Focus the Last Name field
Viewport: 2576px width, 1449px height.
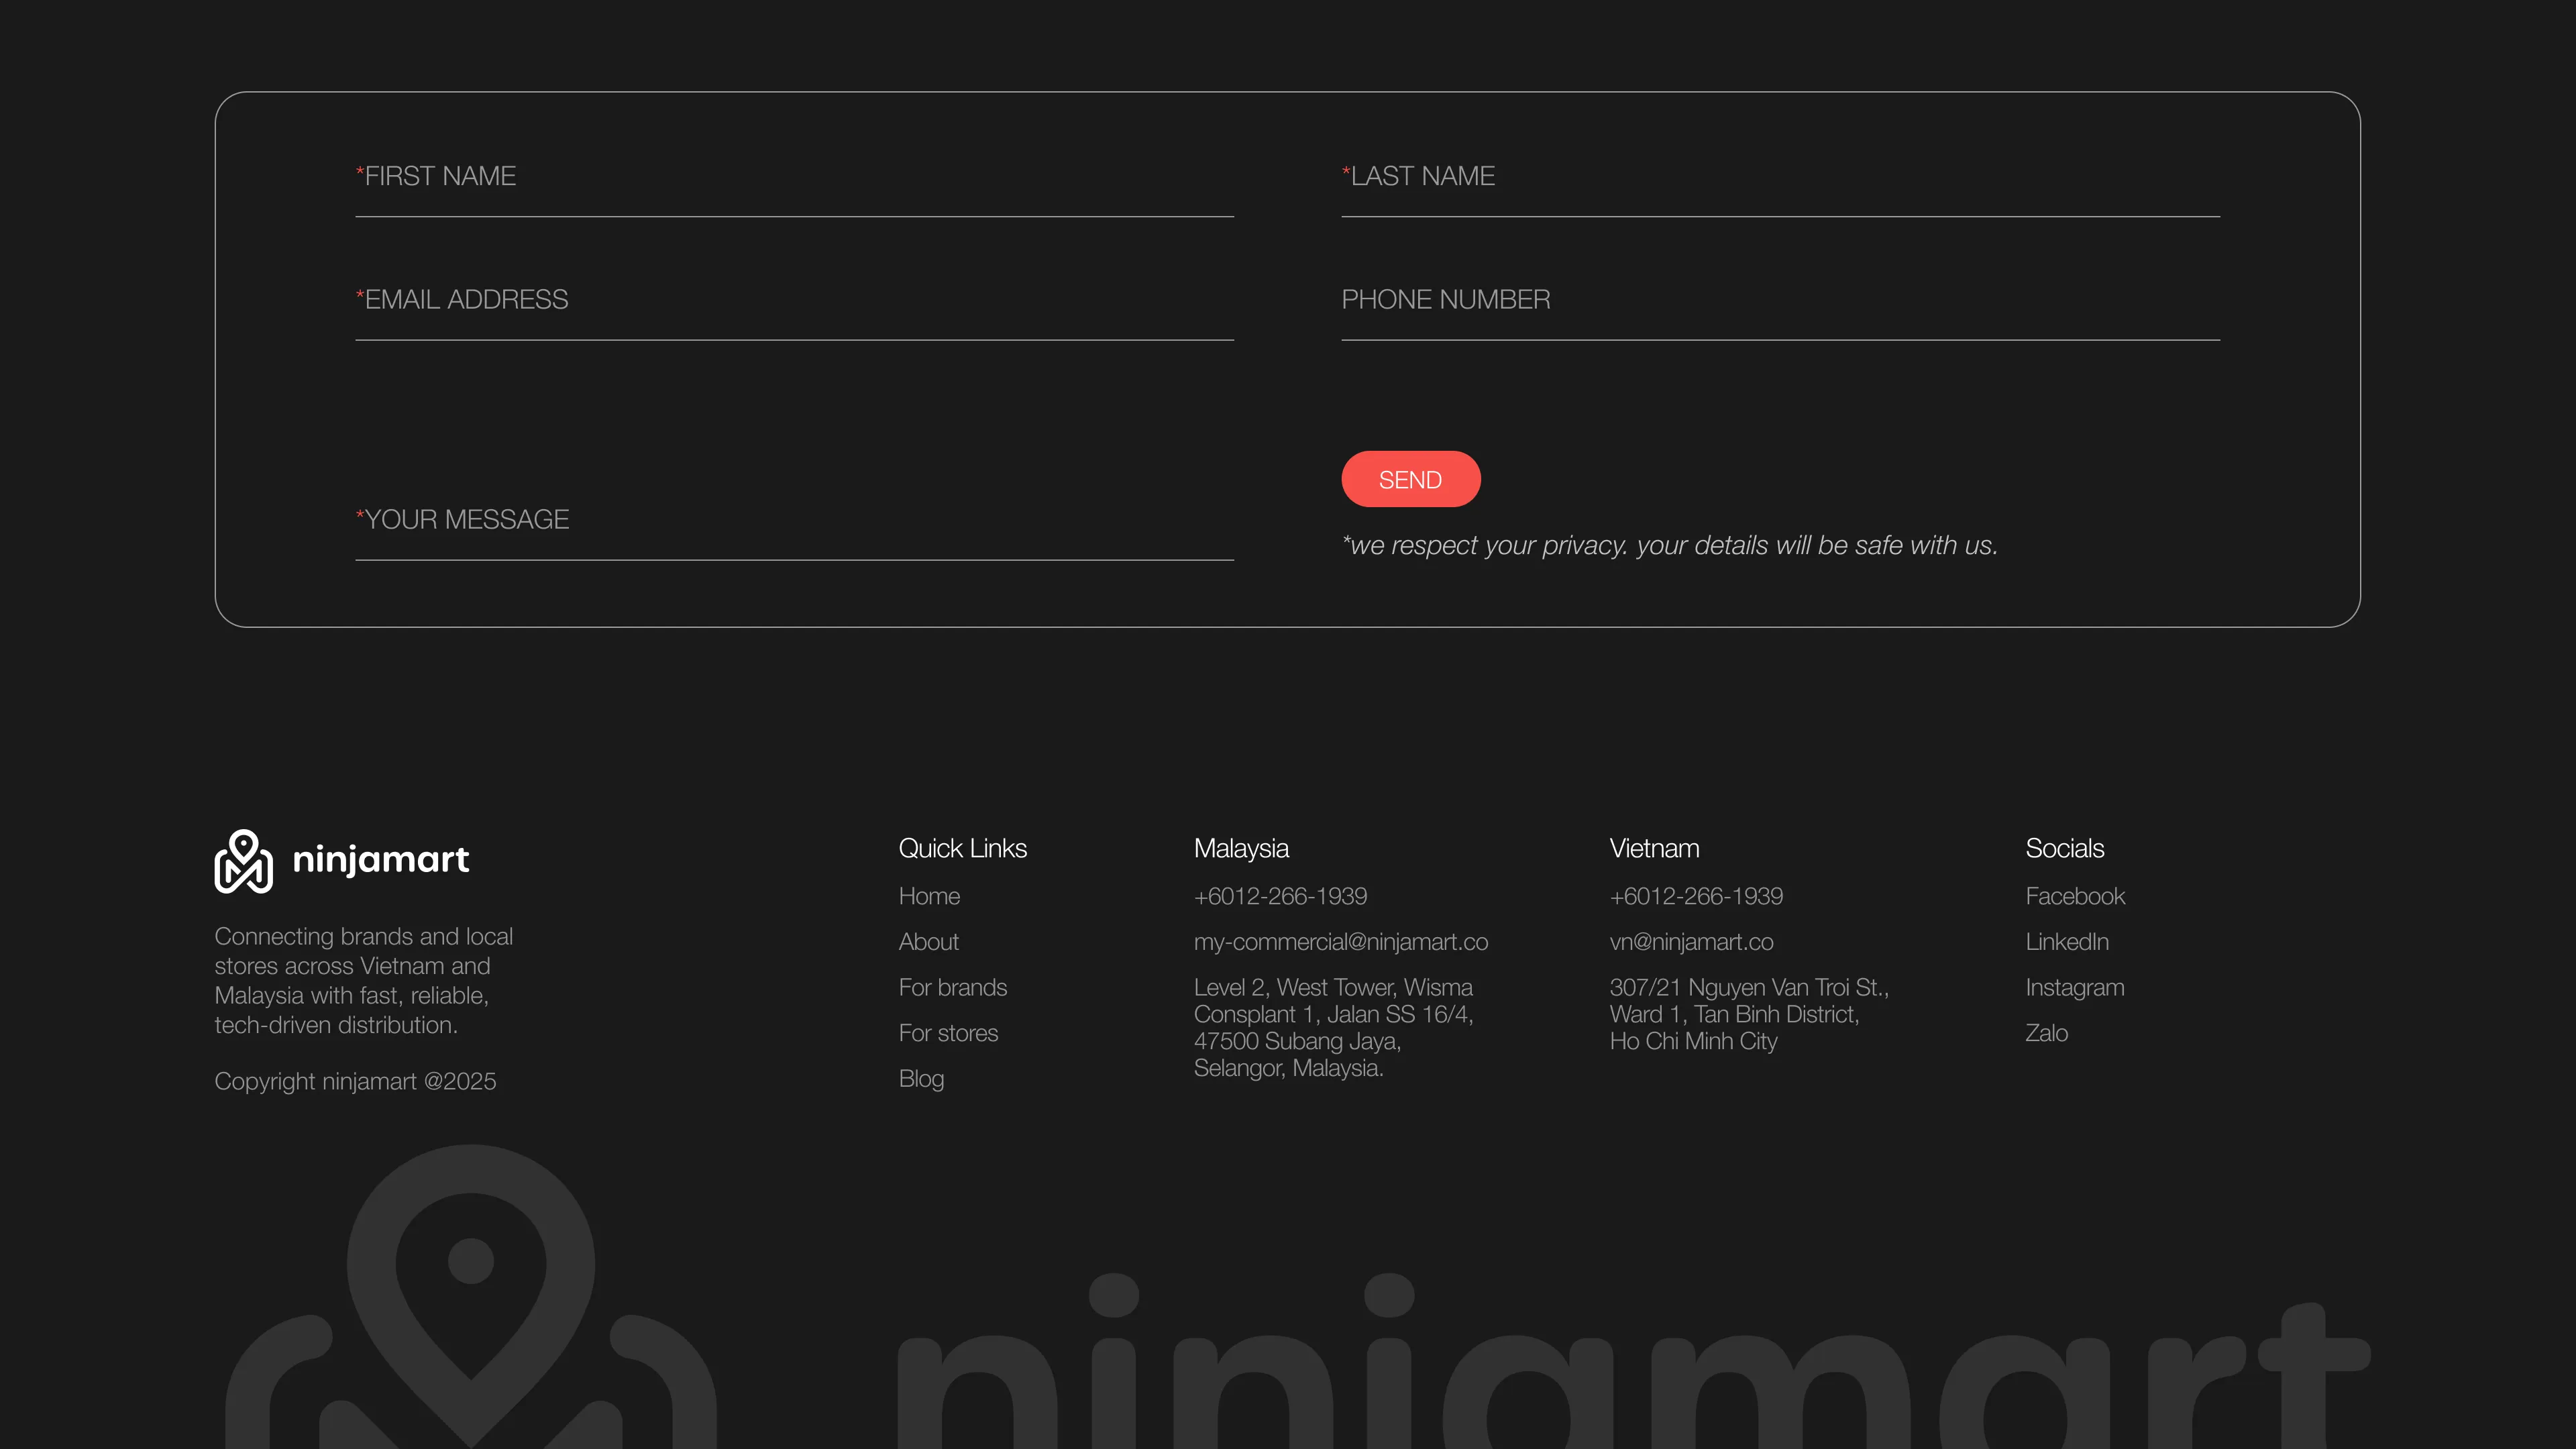click(1780, 177)
